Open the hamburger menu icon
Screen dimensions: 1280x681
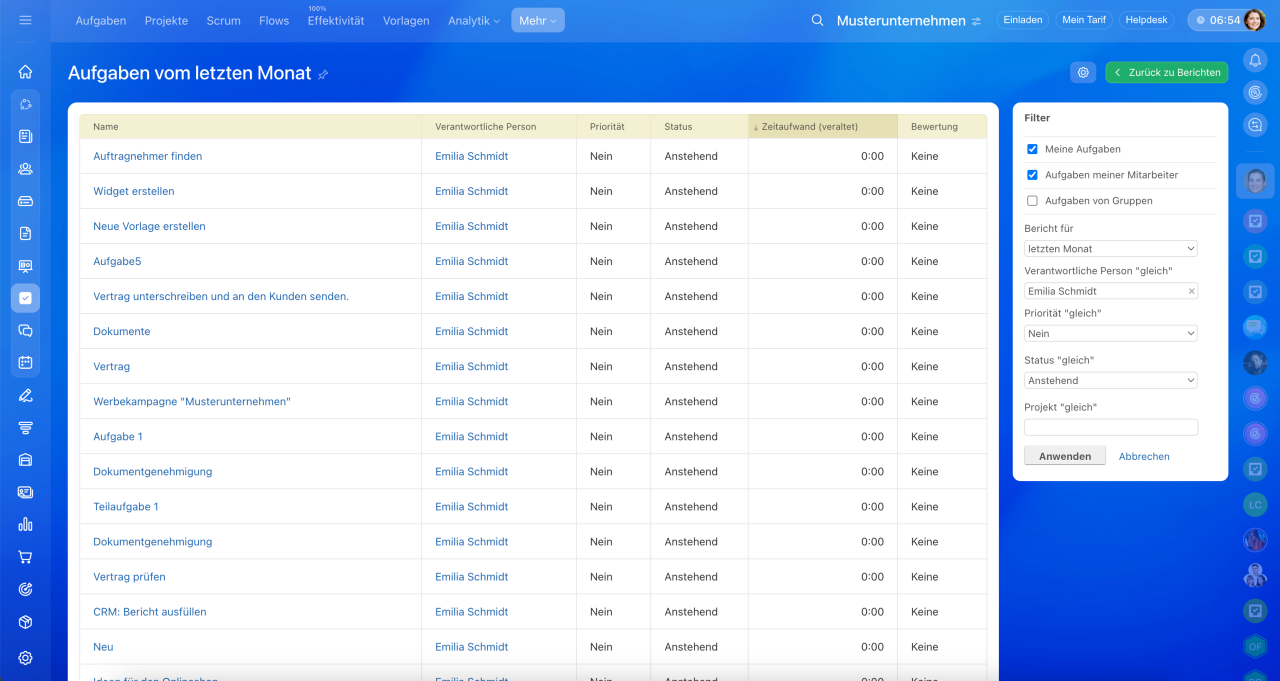coord(25,20)
